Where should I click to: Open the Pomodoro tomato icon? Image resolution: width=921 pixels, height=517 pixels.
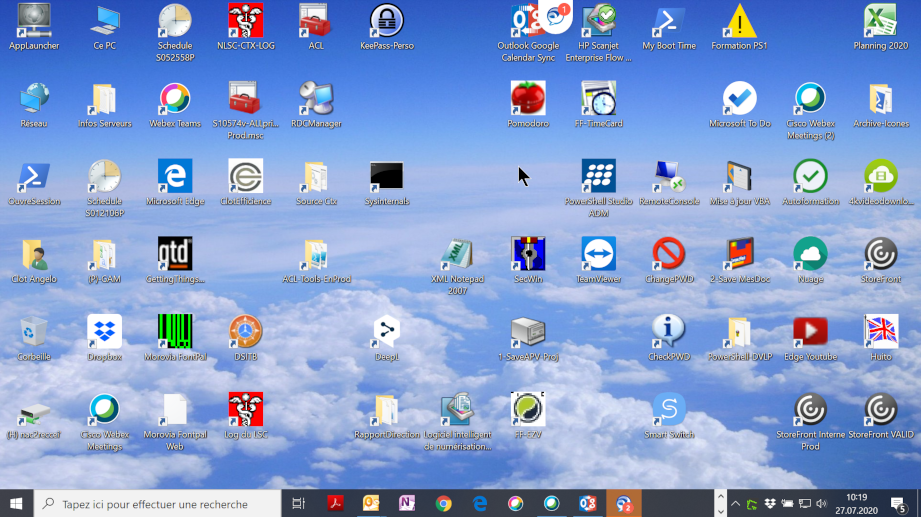(x=527, y=105)
